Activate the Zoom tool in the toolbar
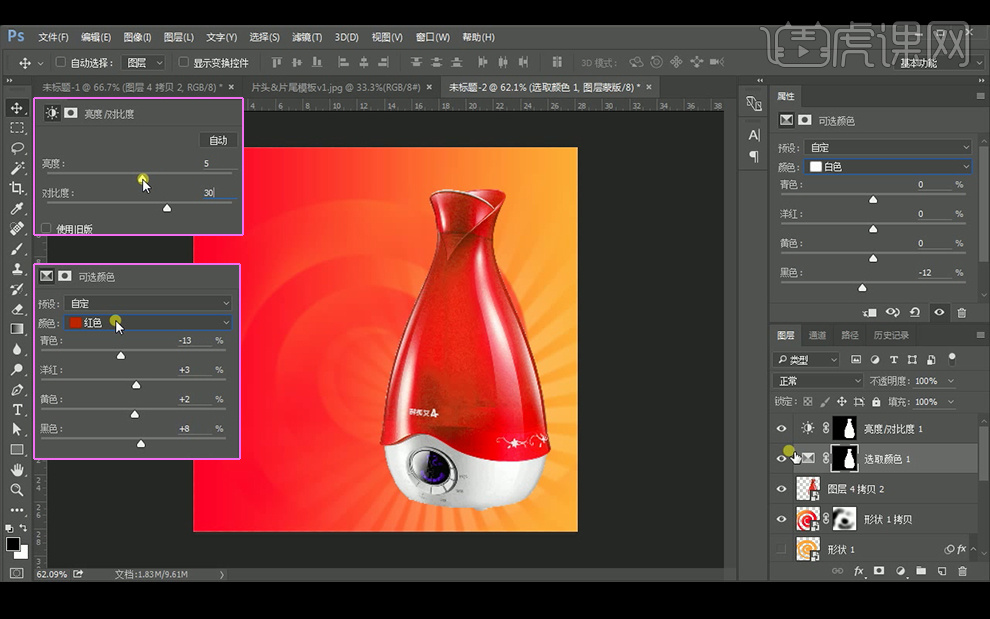990x619 pixels. (17, 490)
